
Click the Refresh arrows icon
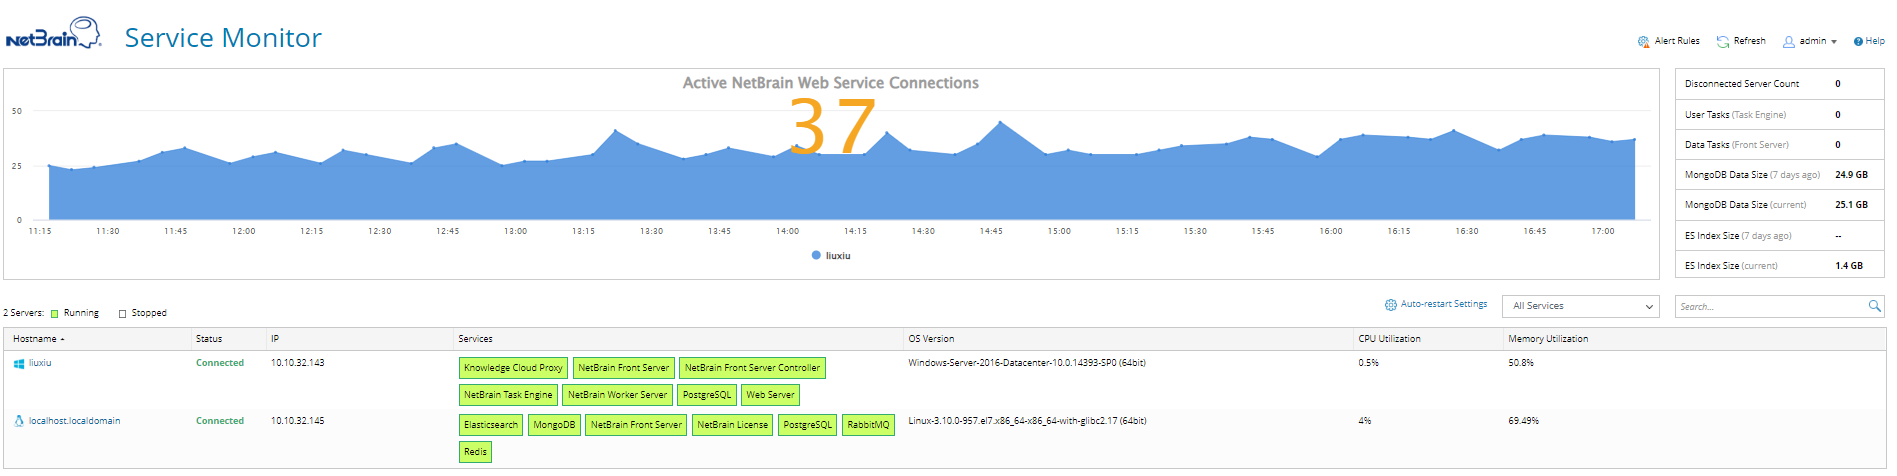[1723, 42]
